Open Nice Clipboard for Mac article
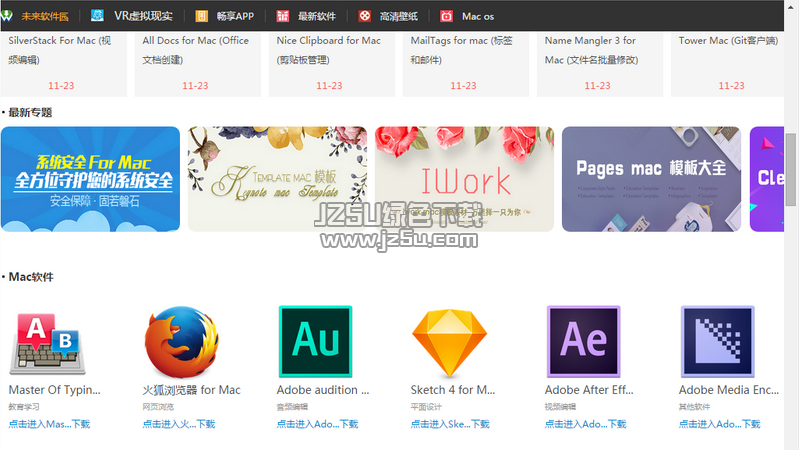 coord(329,50)
